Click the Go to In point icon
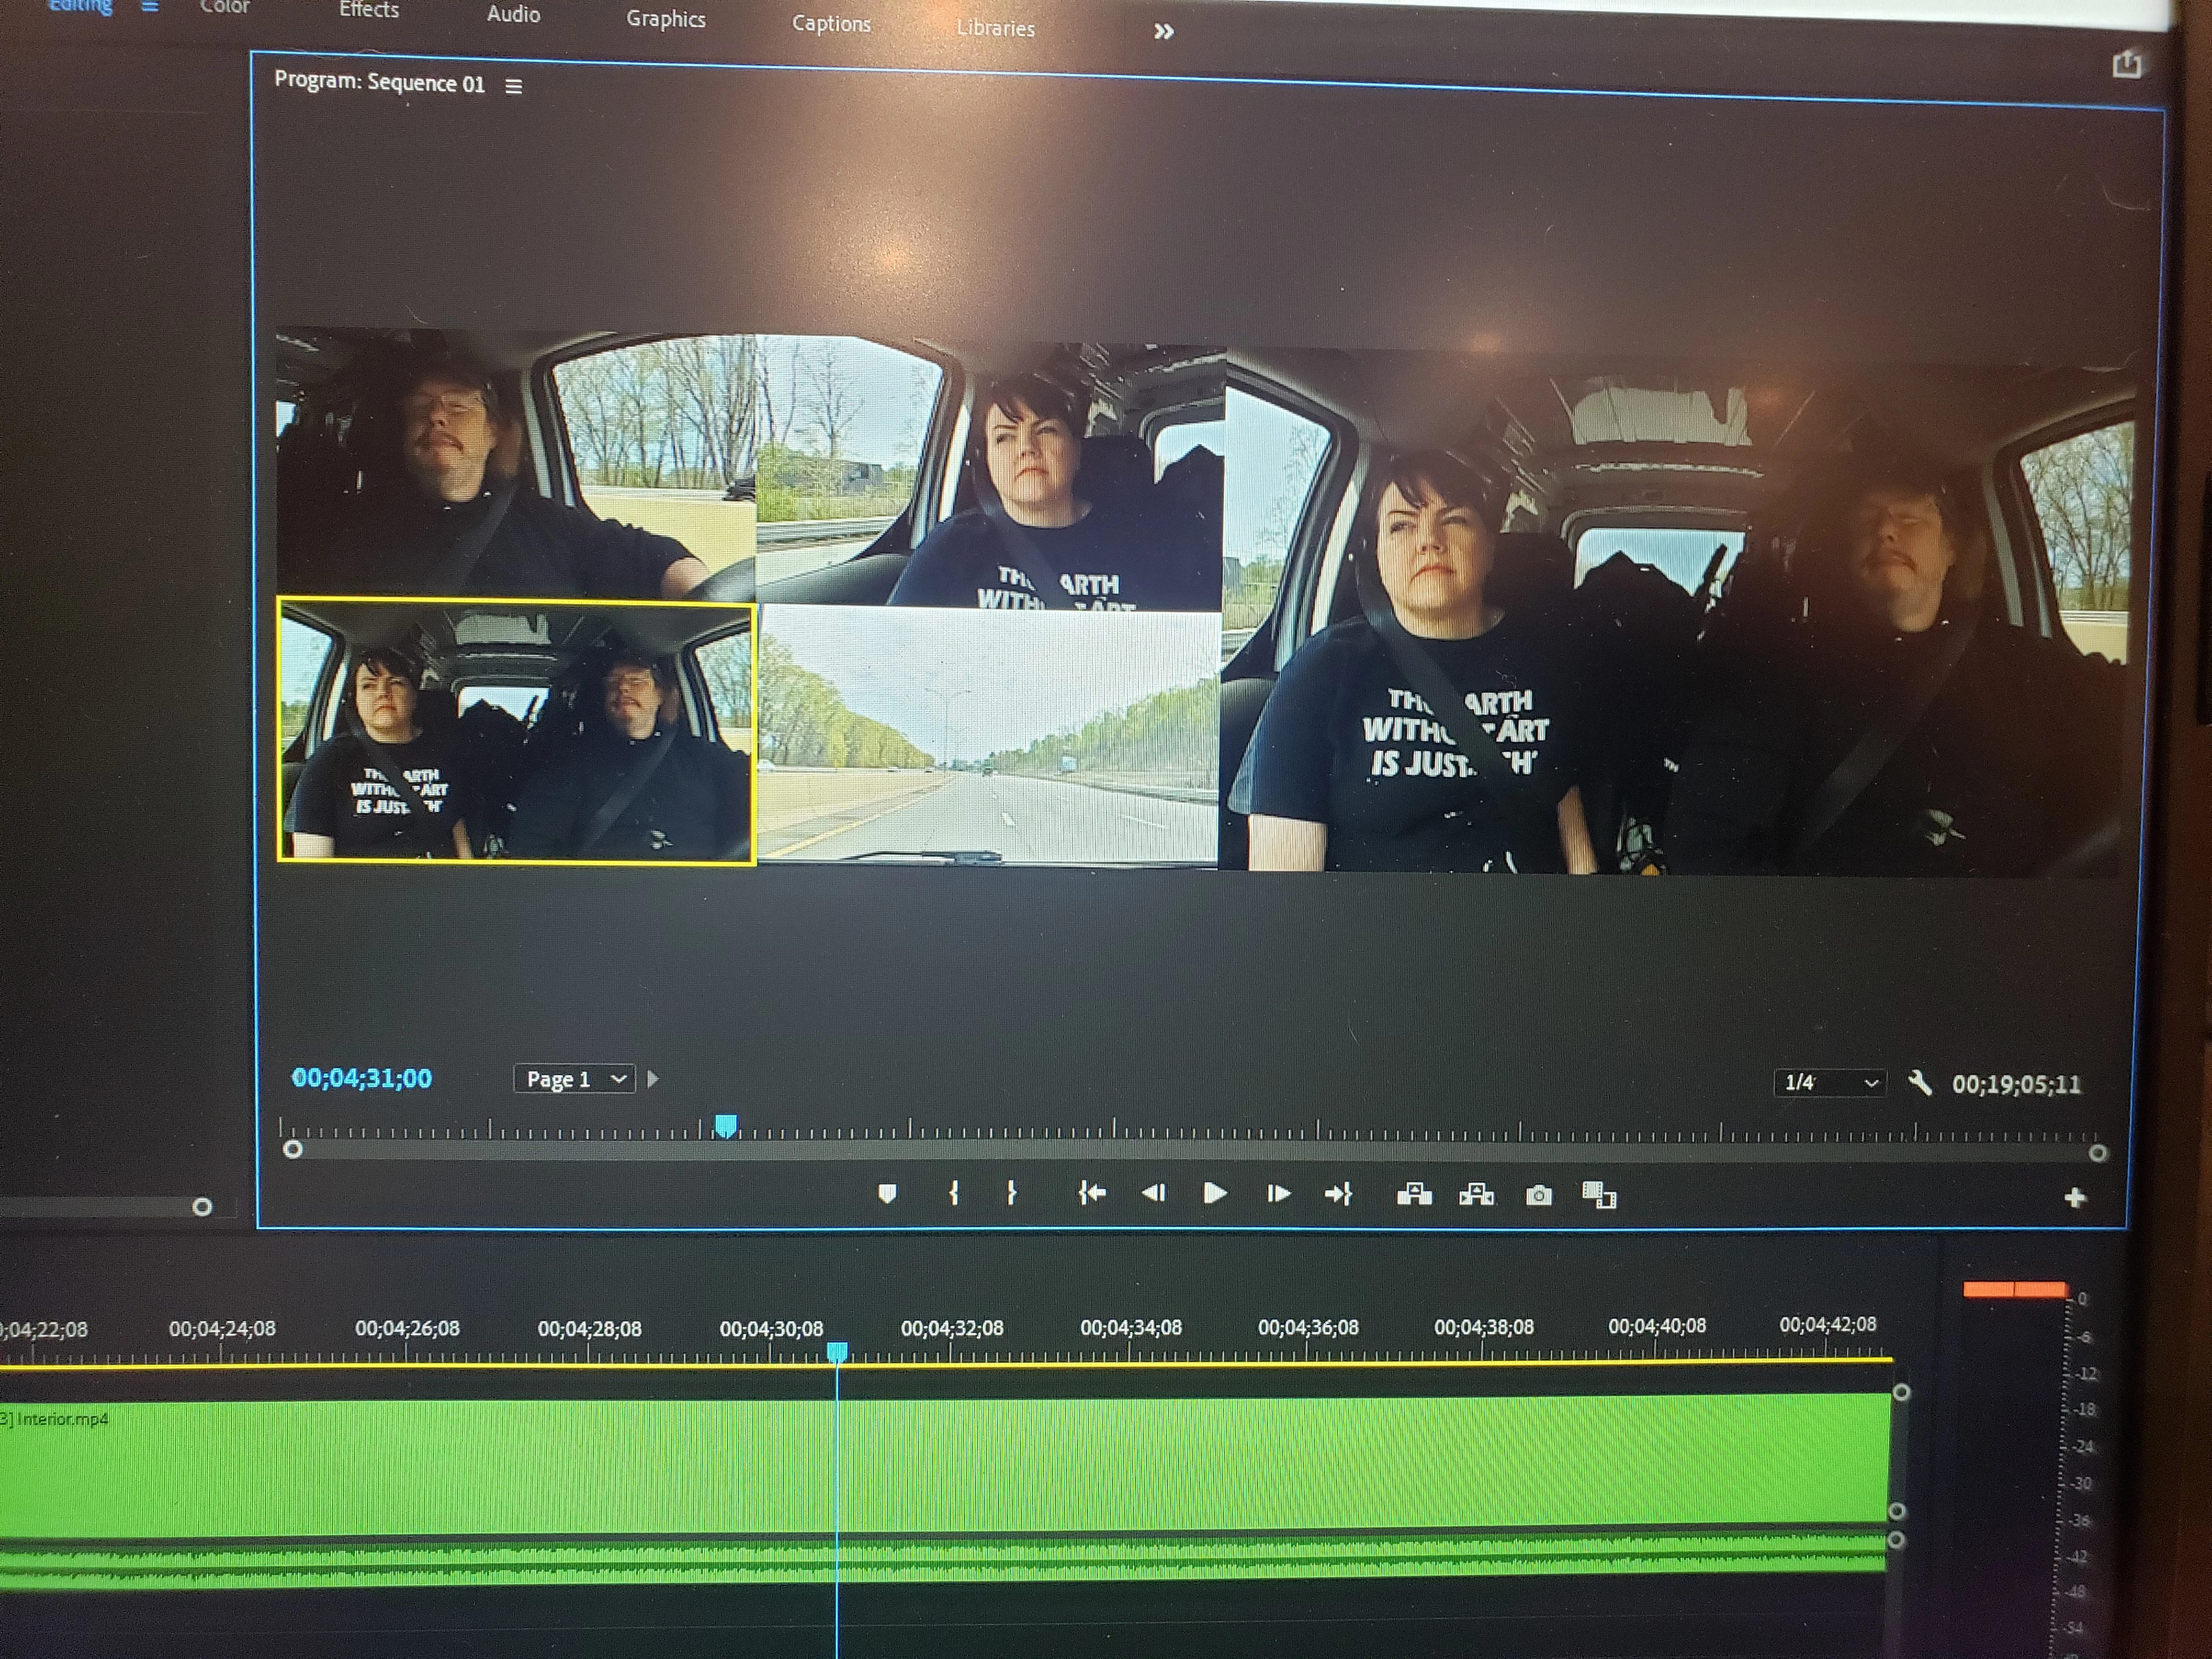2212x1659 pixels. 1092,1193
